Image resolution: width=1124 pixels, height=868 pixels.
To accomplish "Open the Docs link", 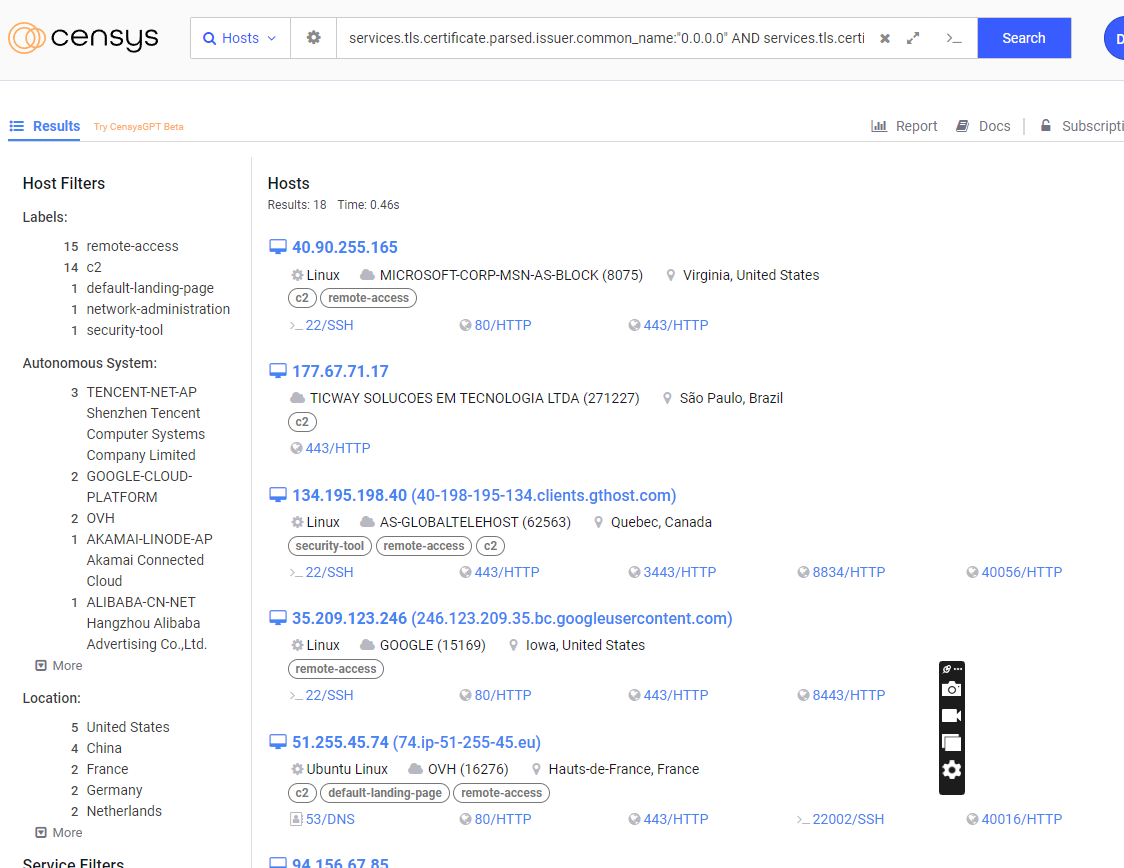I will click(983, 126).
